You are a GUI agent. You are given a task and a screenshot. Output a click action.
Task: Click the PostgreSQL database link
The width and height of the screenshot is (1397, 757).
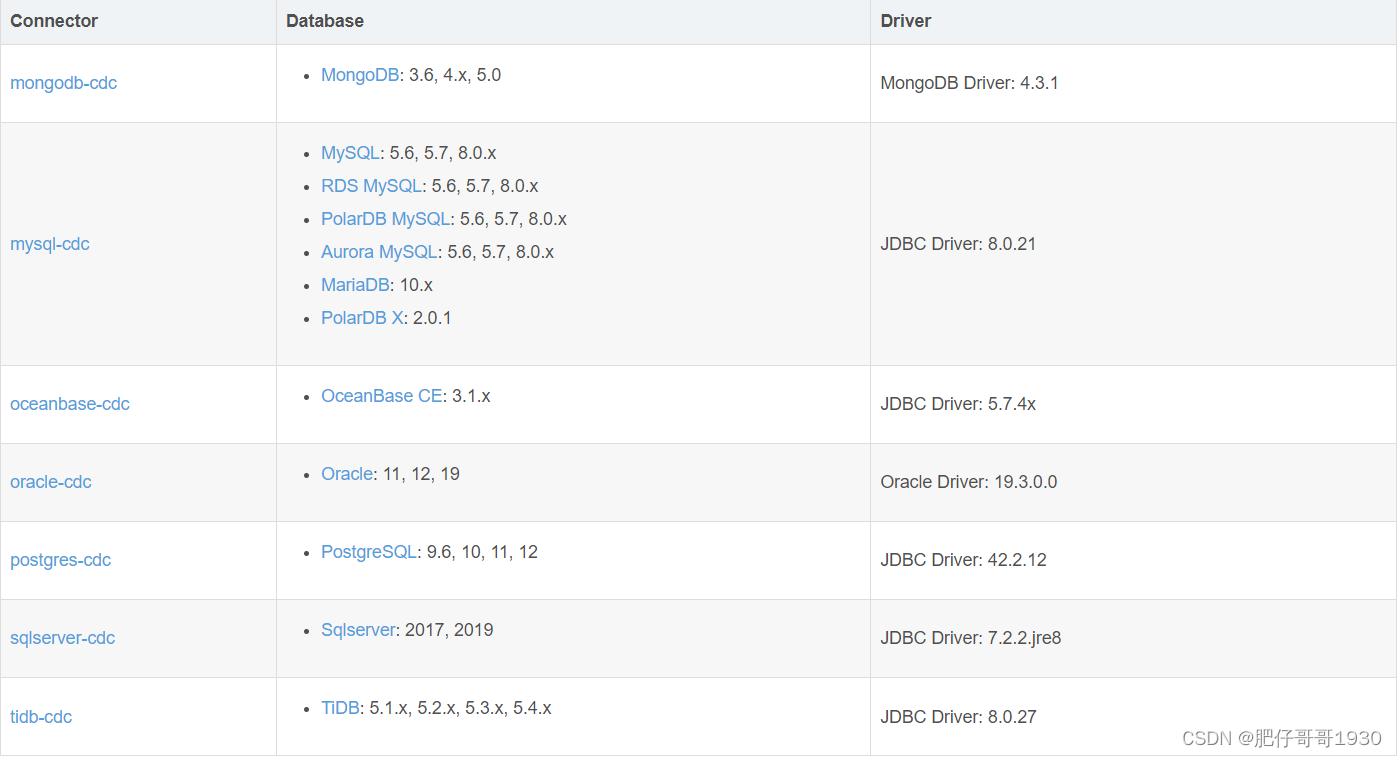369,552
